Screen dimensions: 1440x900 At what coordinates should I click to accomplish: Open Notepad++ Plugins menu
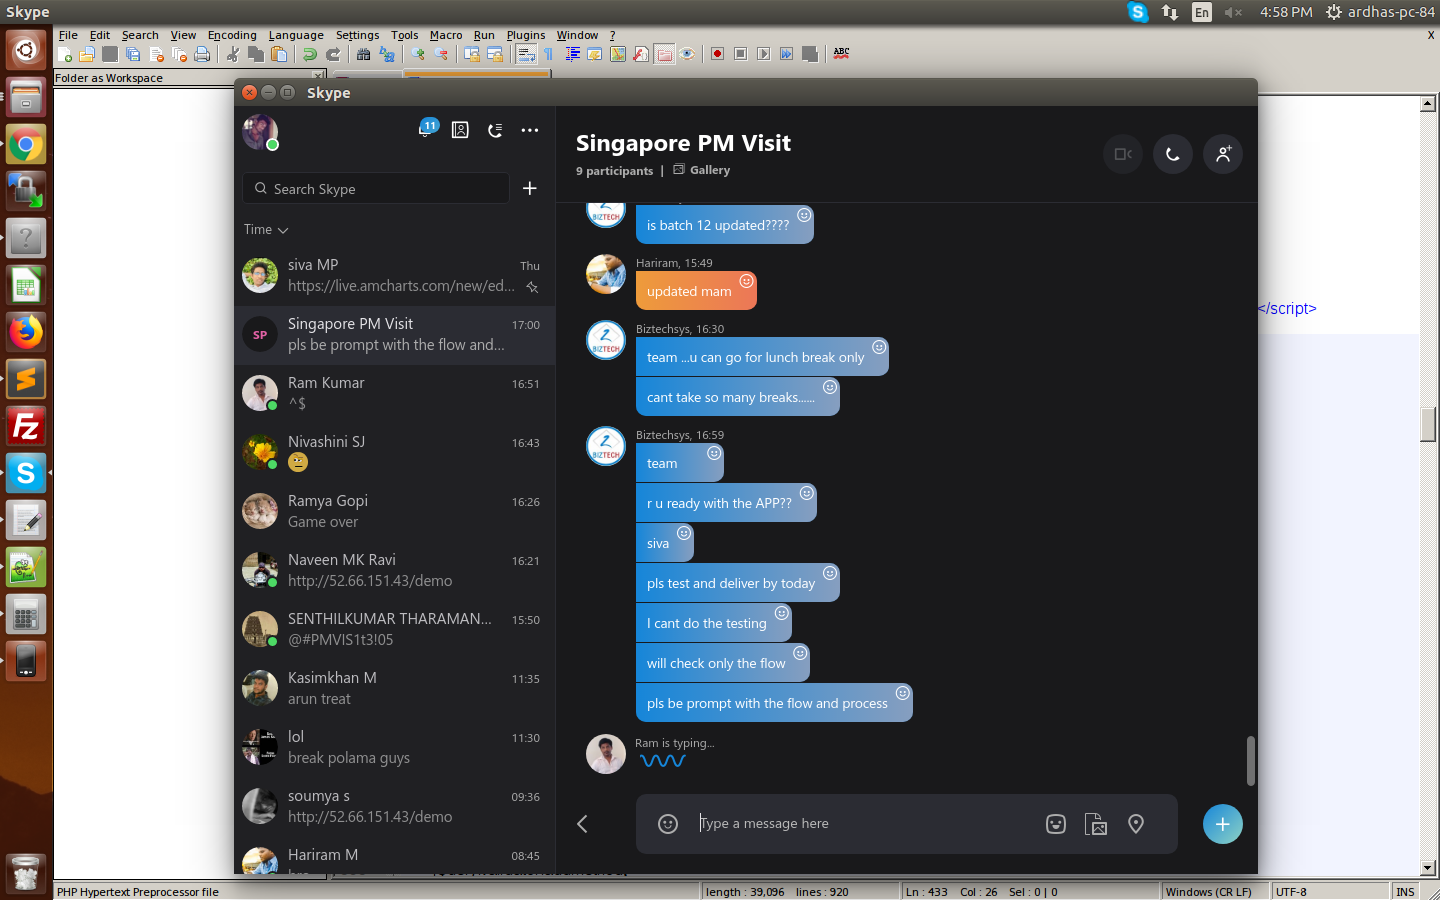[x=526, y=35]
